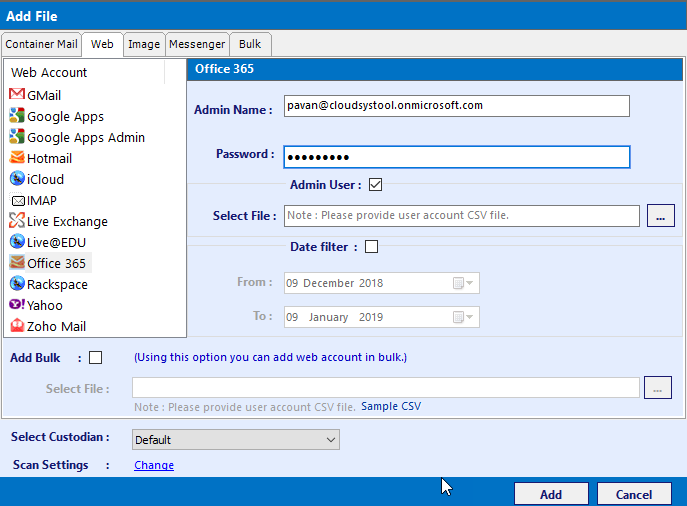The image size is (687, 506).
Task: Open the Sample CSV link
Action: [391, 406]
